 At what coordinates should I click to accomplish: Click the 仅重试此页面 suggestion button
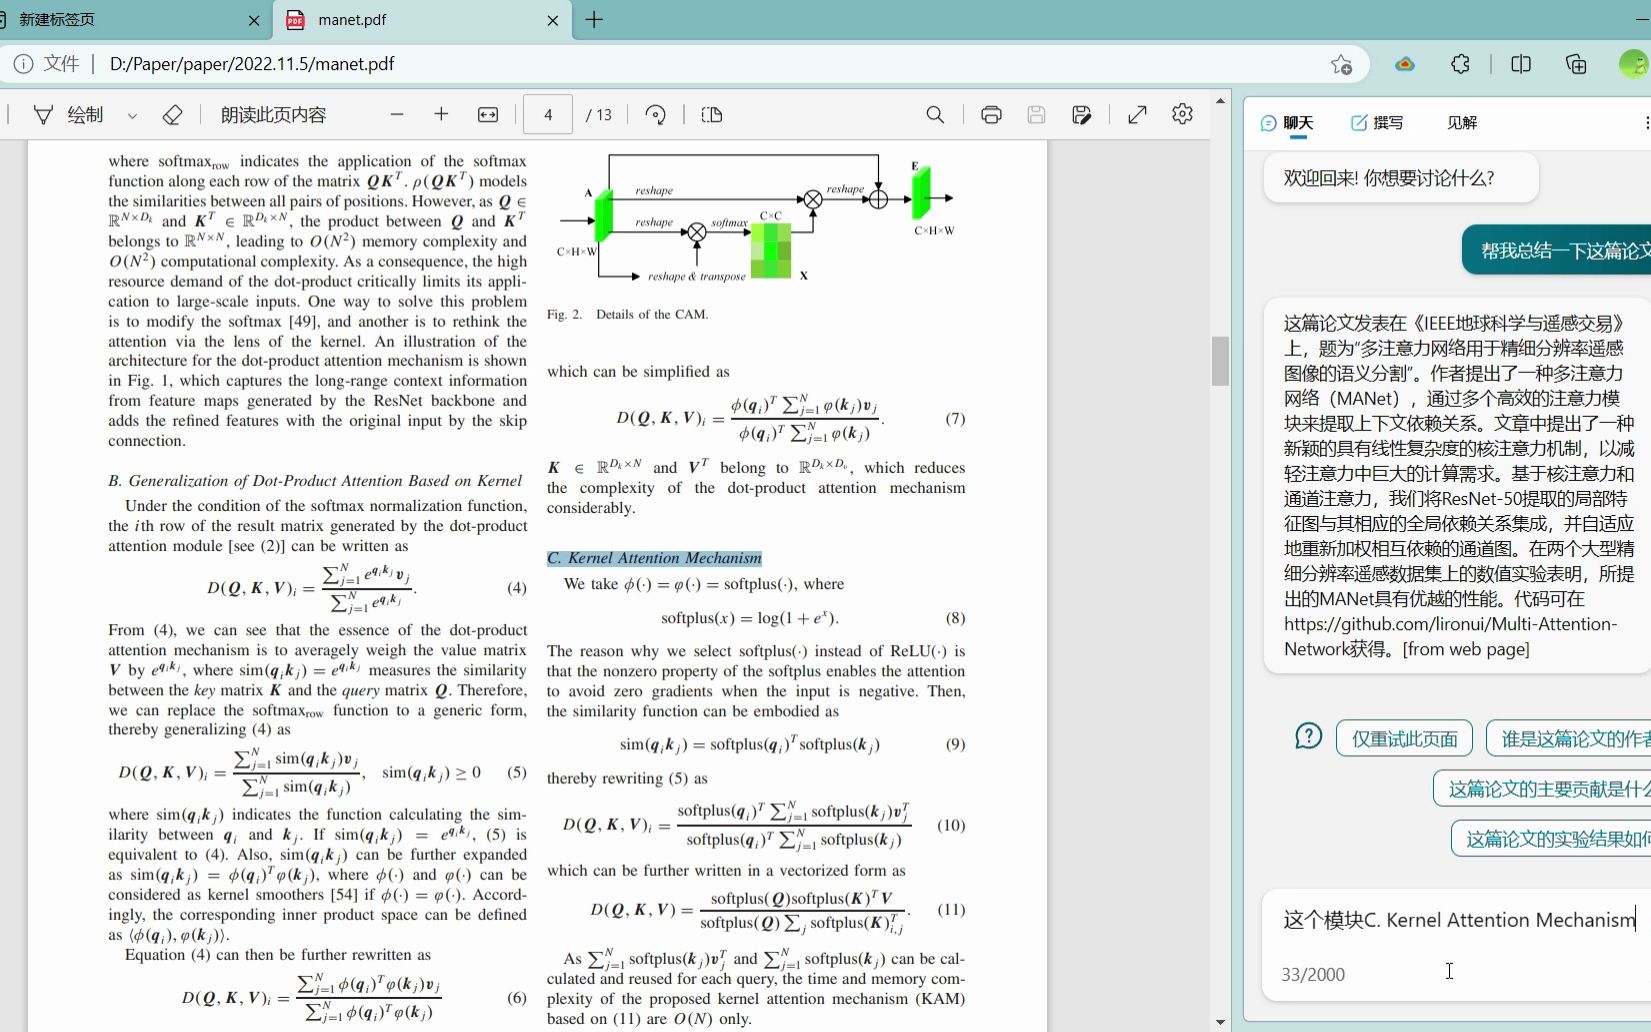pos(1404,739)
